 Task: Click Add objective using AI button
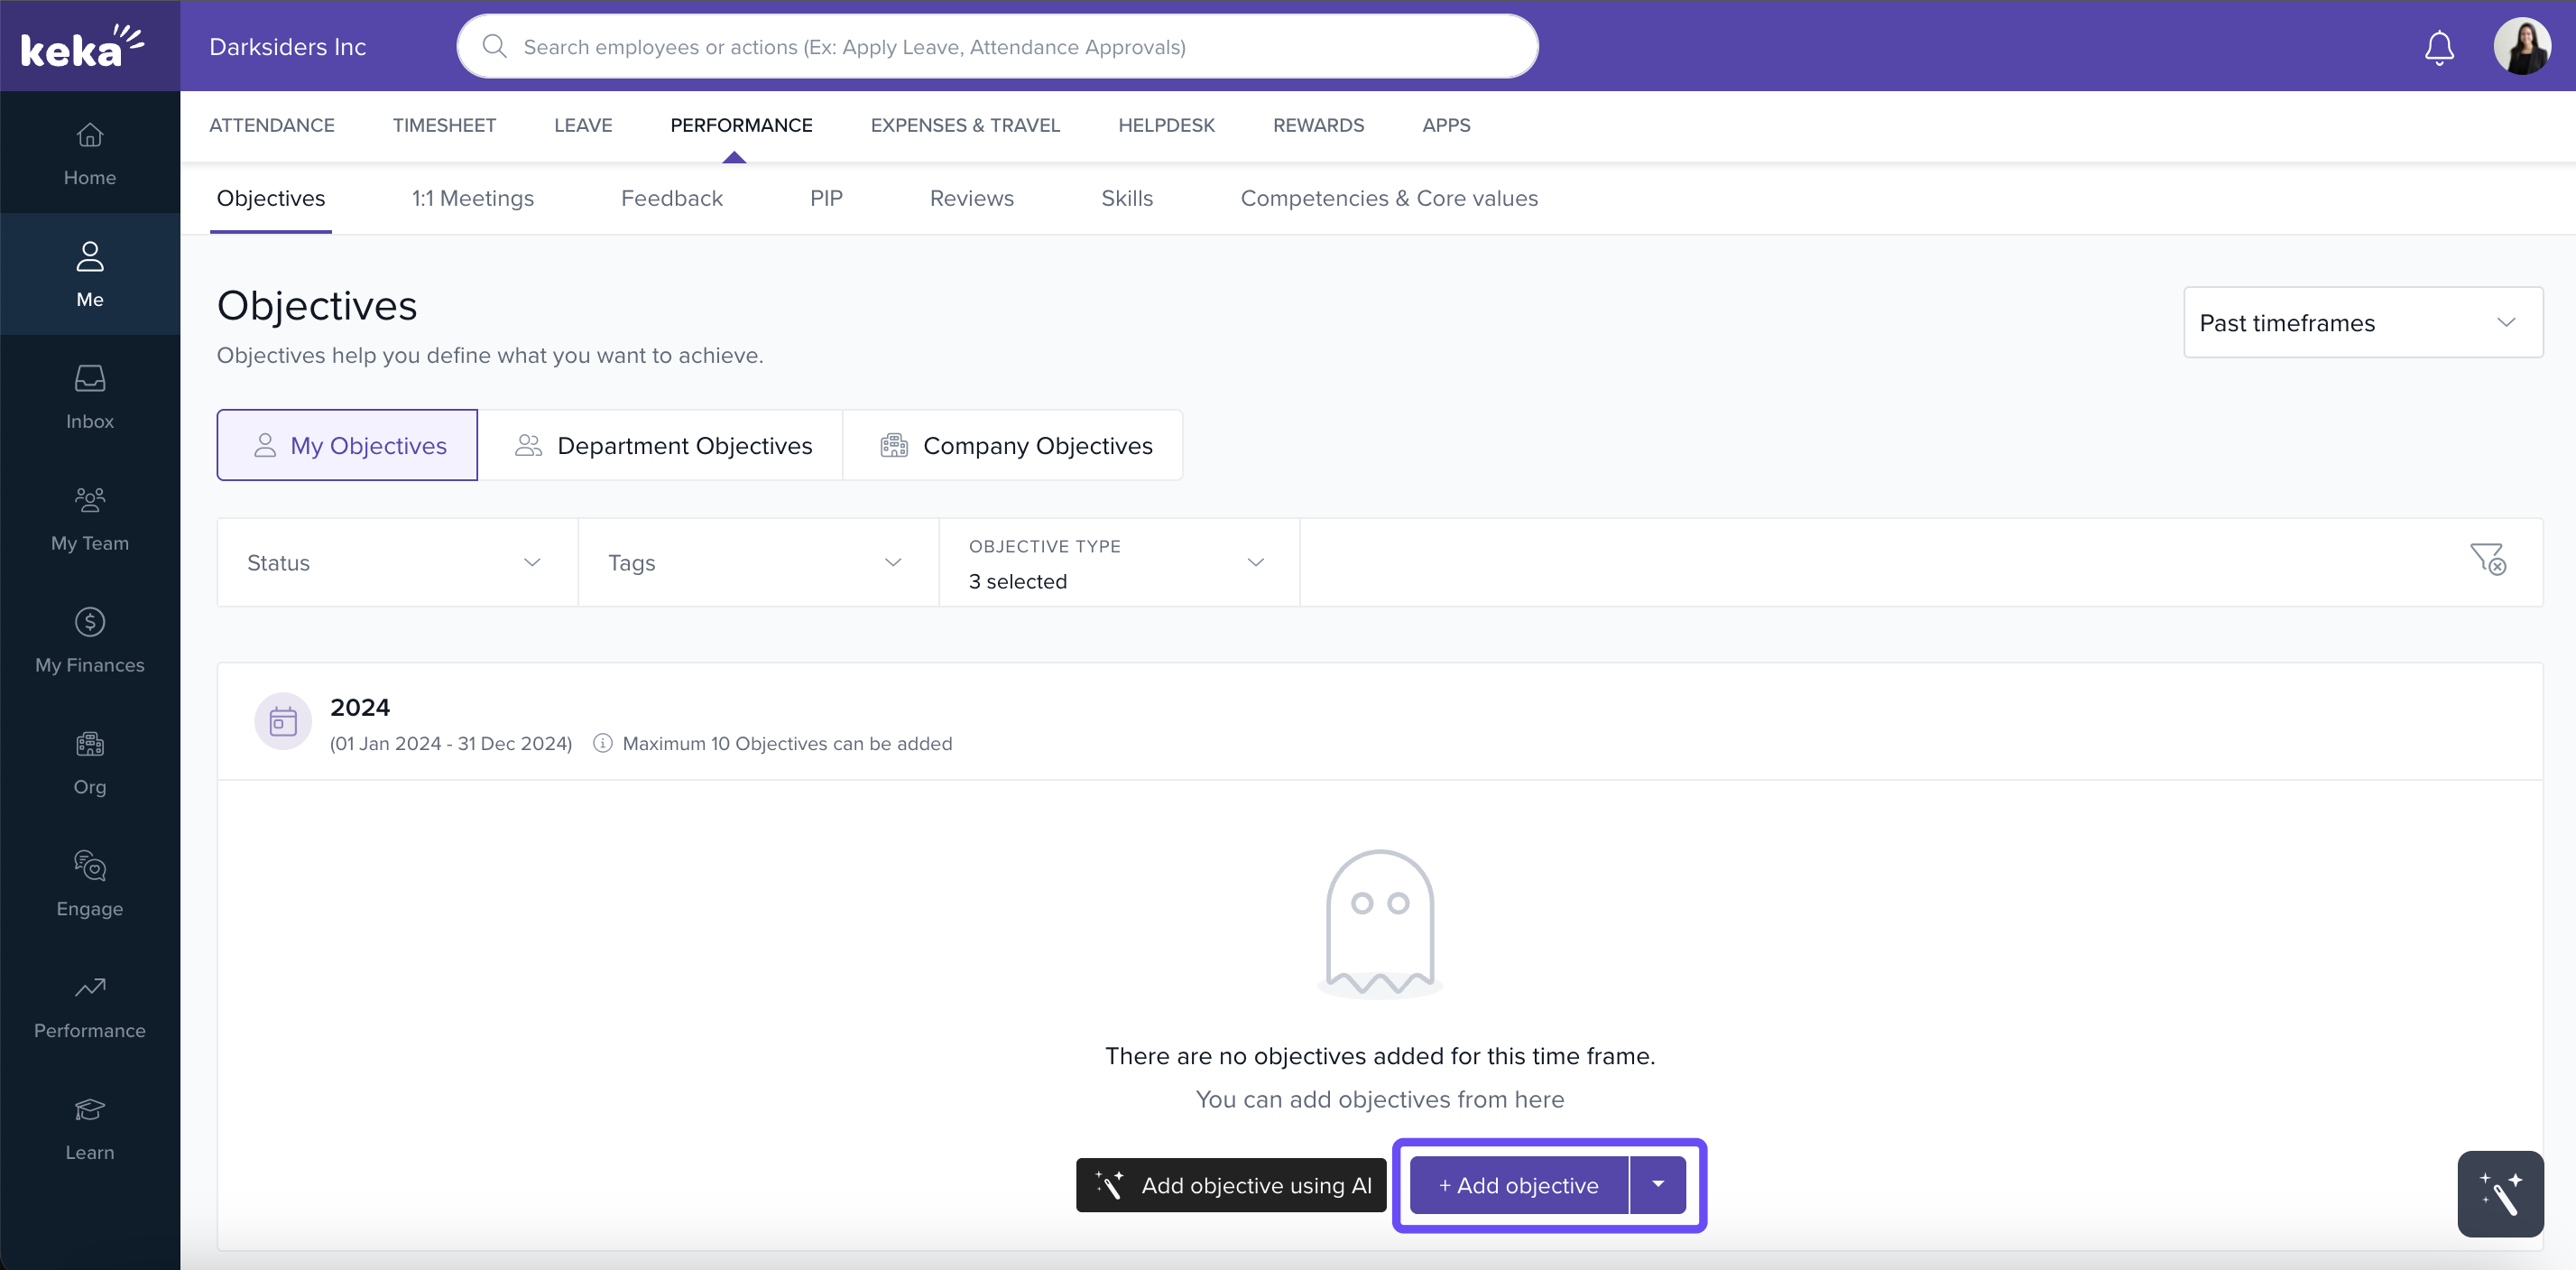[1231, 1185]
